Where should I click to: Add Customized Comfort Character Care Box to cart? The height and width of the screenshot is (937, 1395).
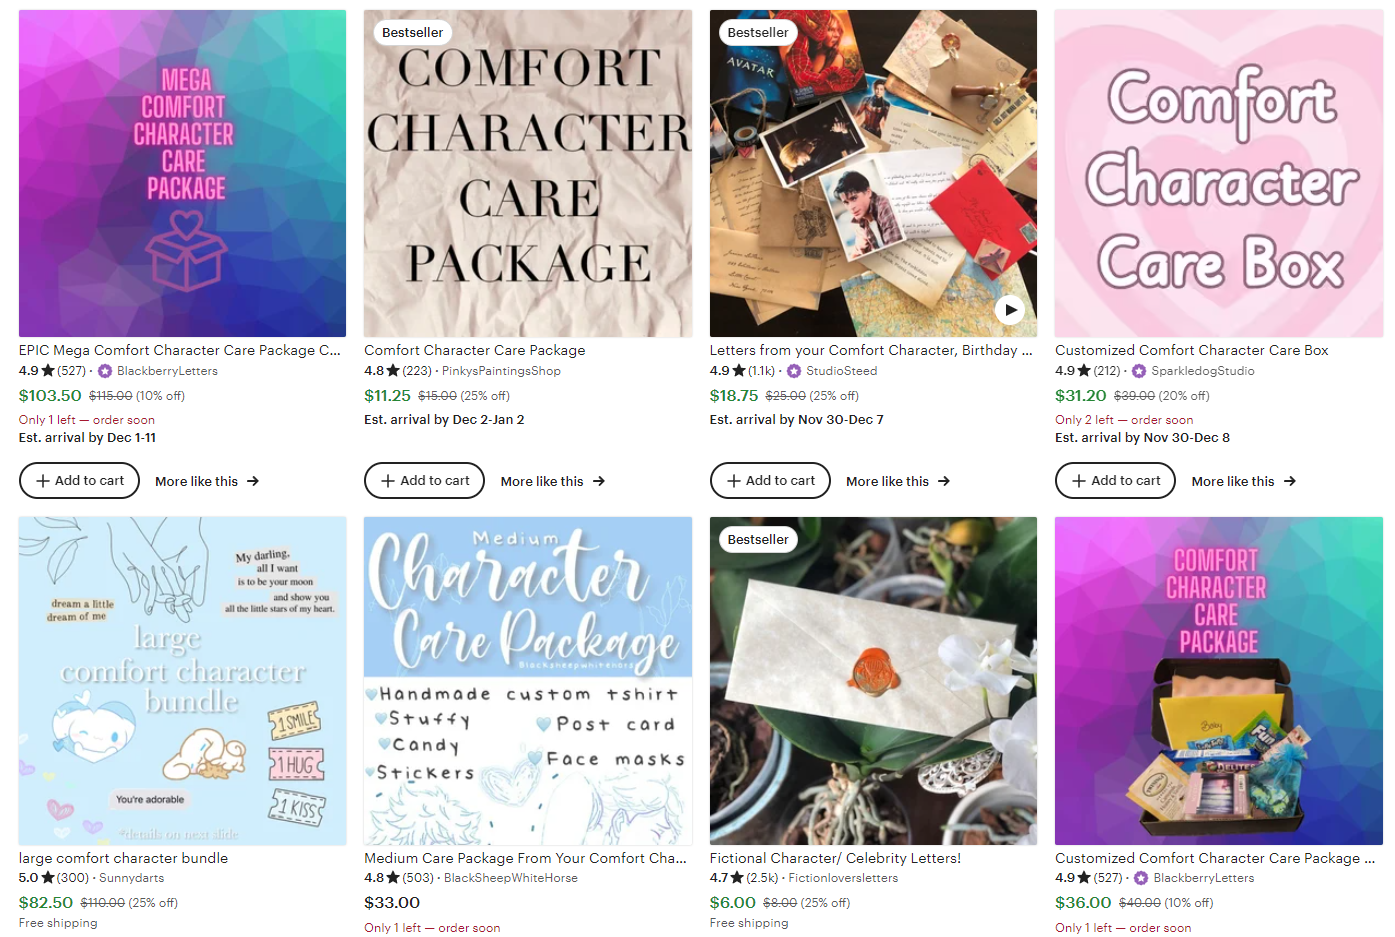click(1116, 481)
